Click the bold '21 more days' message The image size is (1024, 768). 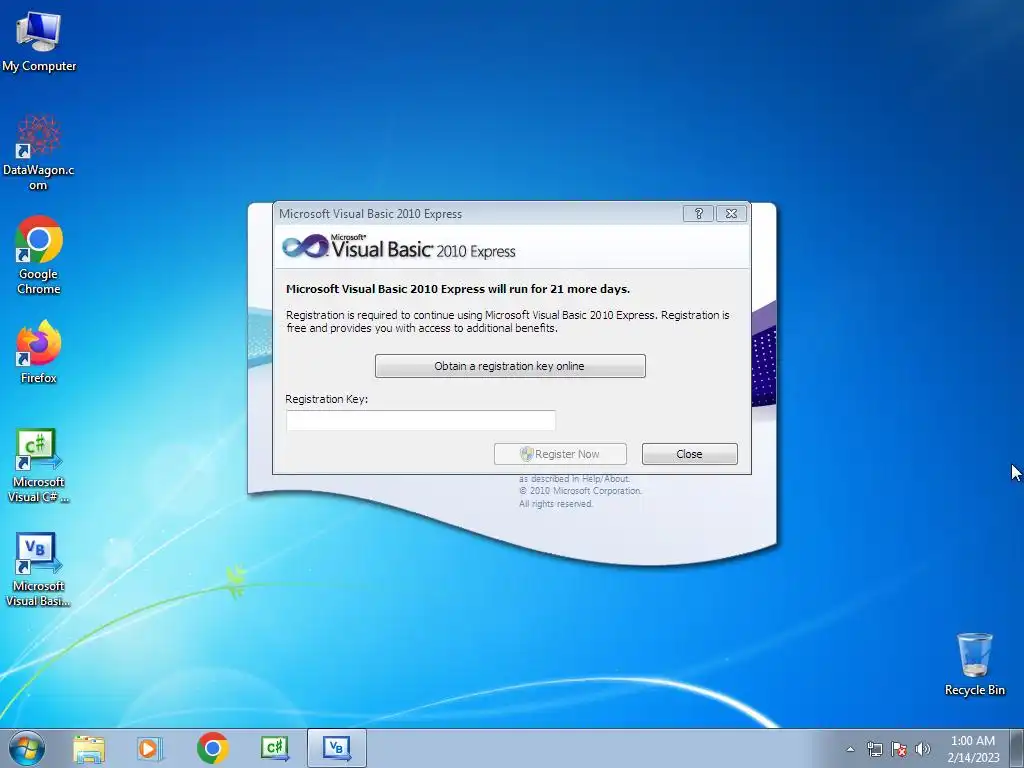click(458, 289)
